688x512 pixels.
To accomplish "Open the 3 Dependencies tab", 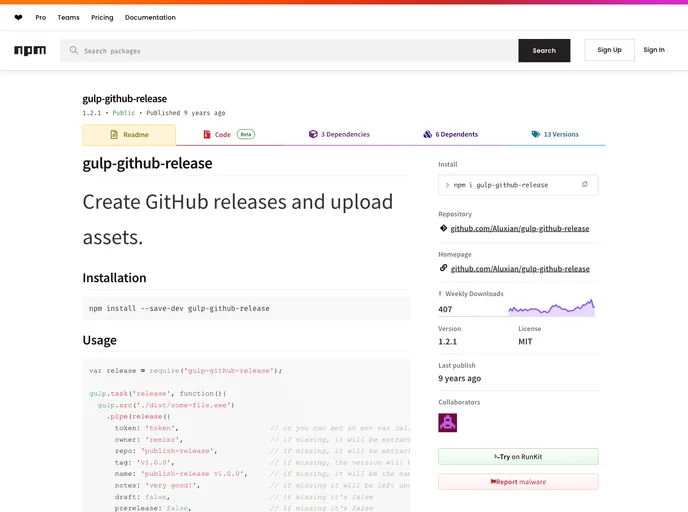I will pos(339,134).
